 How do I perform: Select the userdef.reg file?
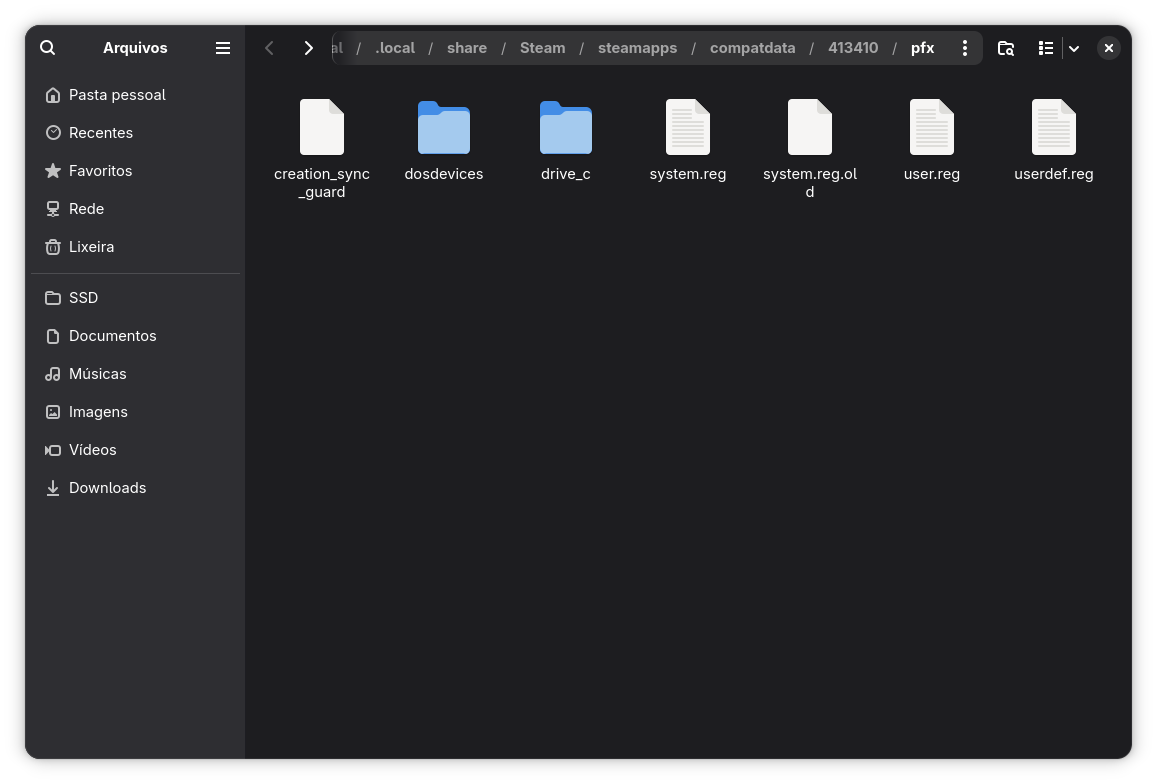pyautogui.click(x=1054, y=141)
